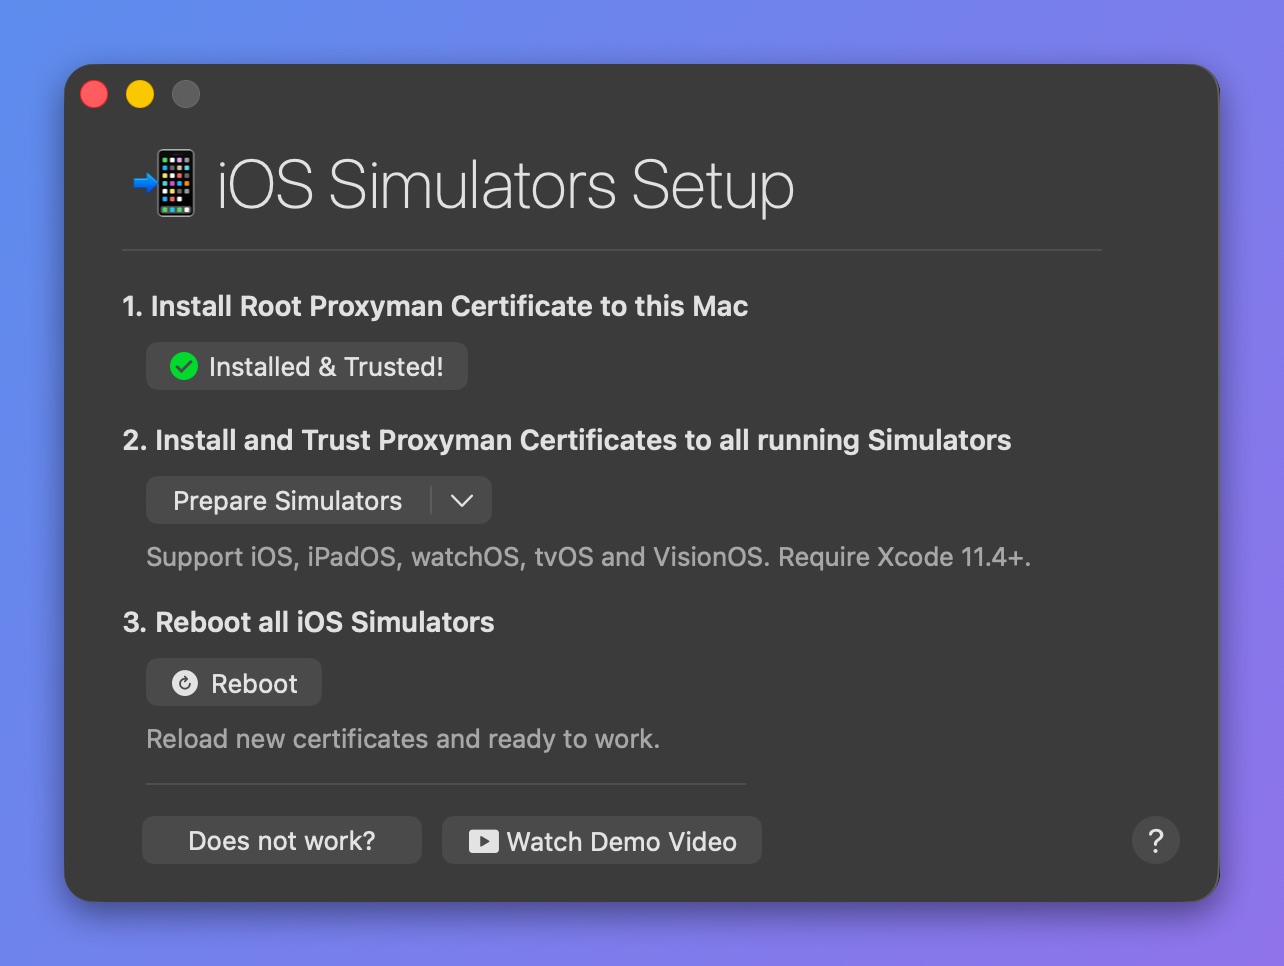Click the Reboot button
This screenshot has height=966, width=1284.
(234, 683)
